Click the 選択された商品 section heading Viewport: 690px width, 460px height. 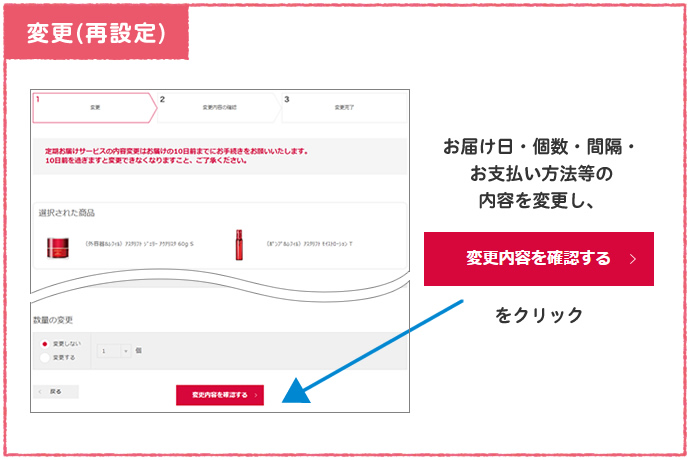point(66,212)
